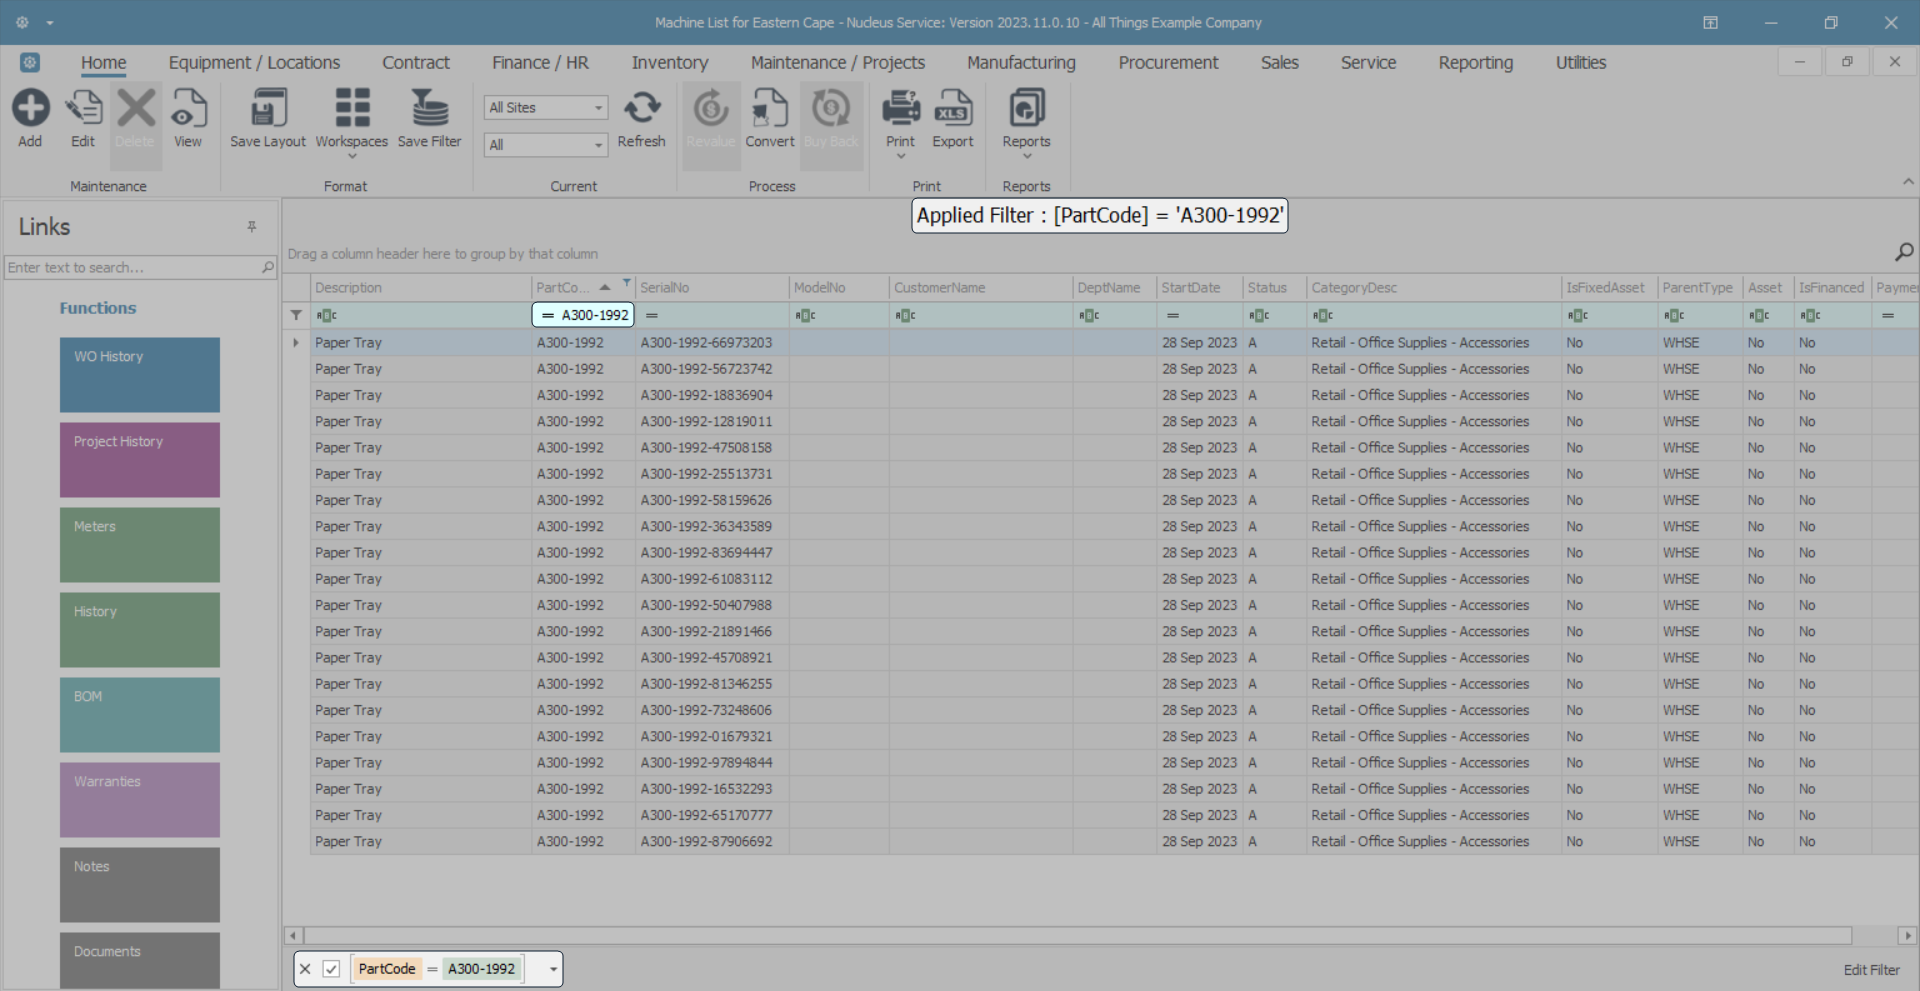Open the Workspaces menu icon
1920x991 pixels.
[x=352, y=108]
